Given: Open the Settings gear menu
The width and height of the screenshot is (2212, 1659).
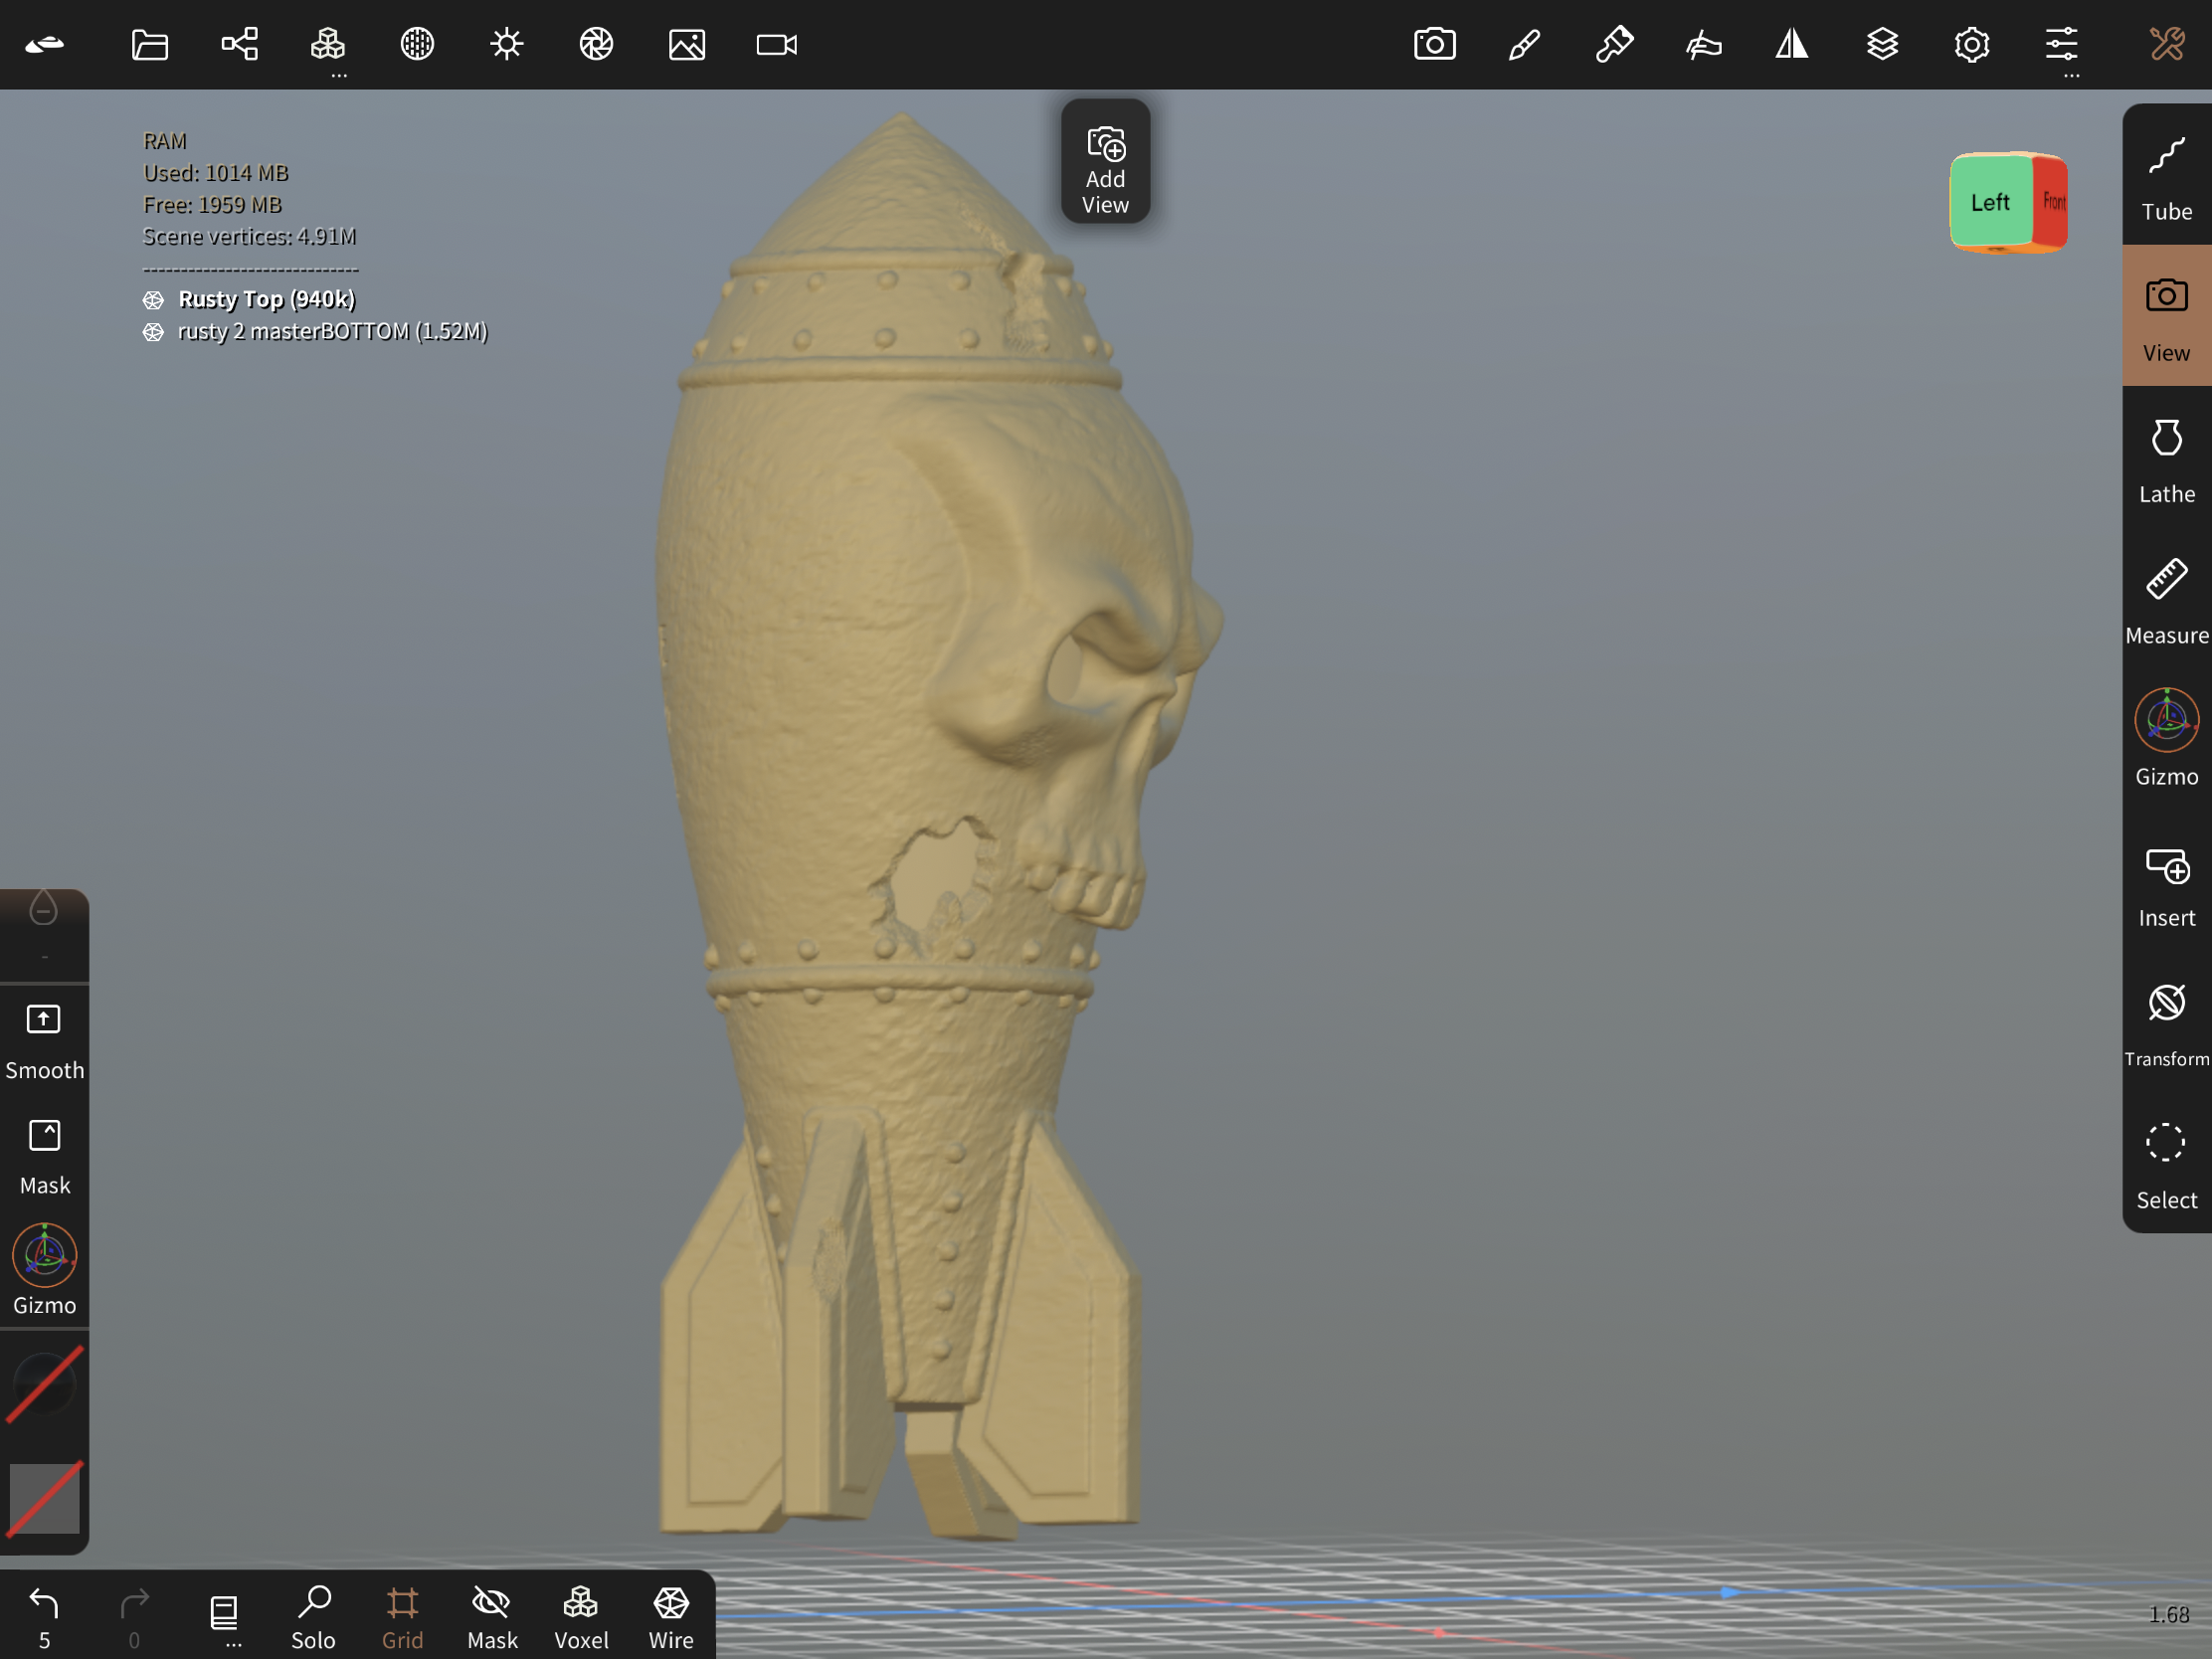Looking at the screenshot, I should (x=1972, y=44).
